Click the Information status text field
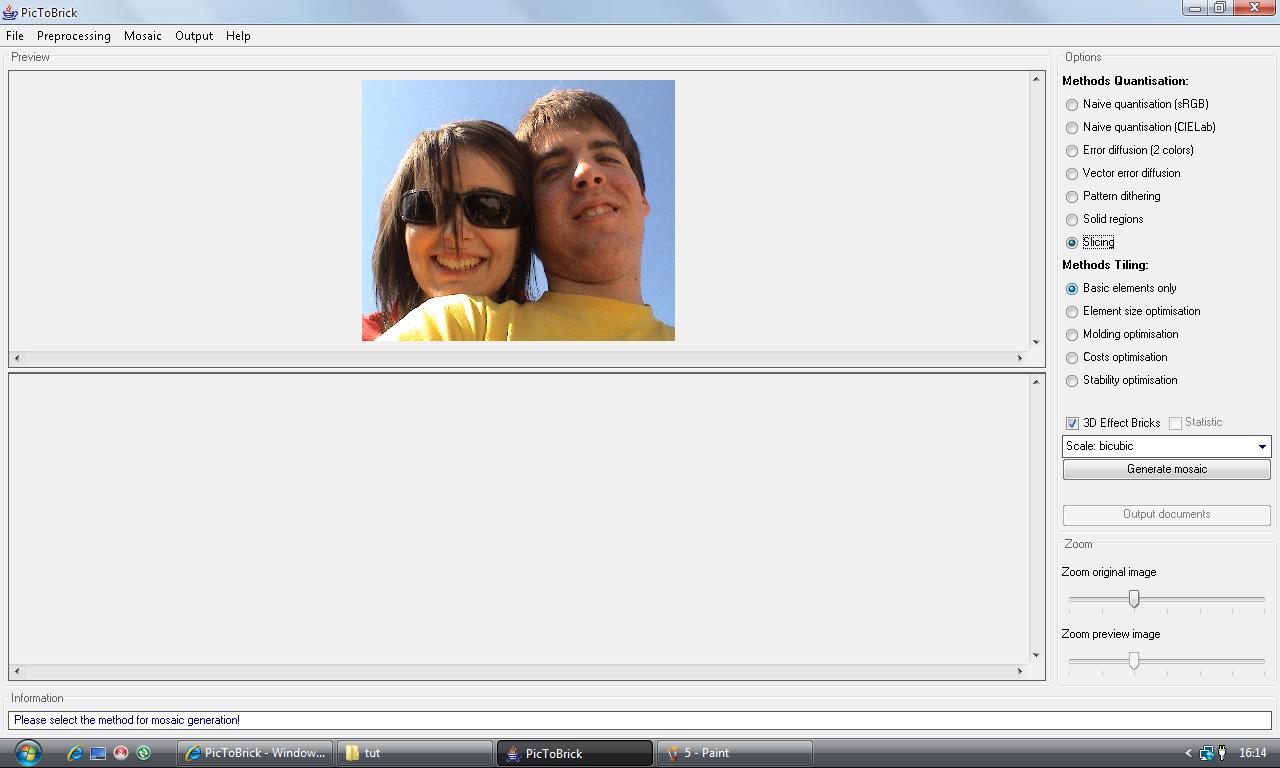The image size is (1280, 768). [640, 720]
